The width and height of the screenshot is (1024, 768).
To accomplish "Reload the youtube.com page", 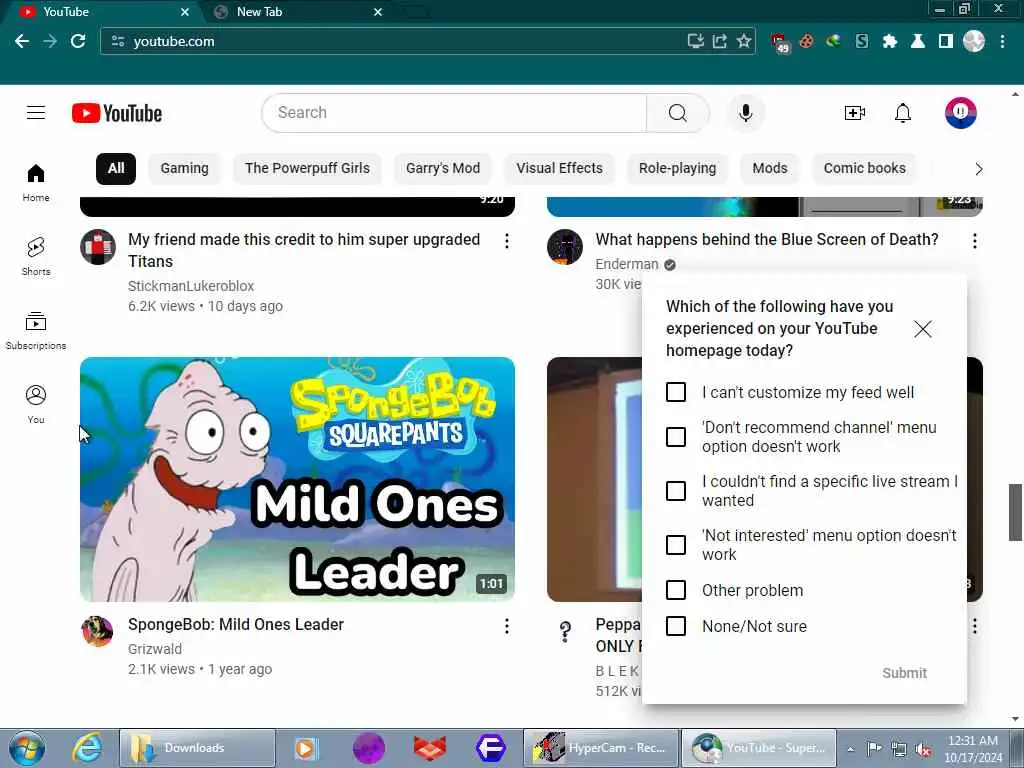I will coord(78,41).
